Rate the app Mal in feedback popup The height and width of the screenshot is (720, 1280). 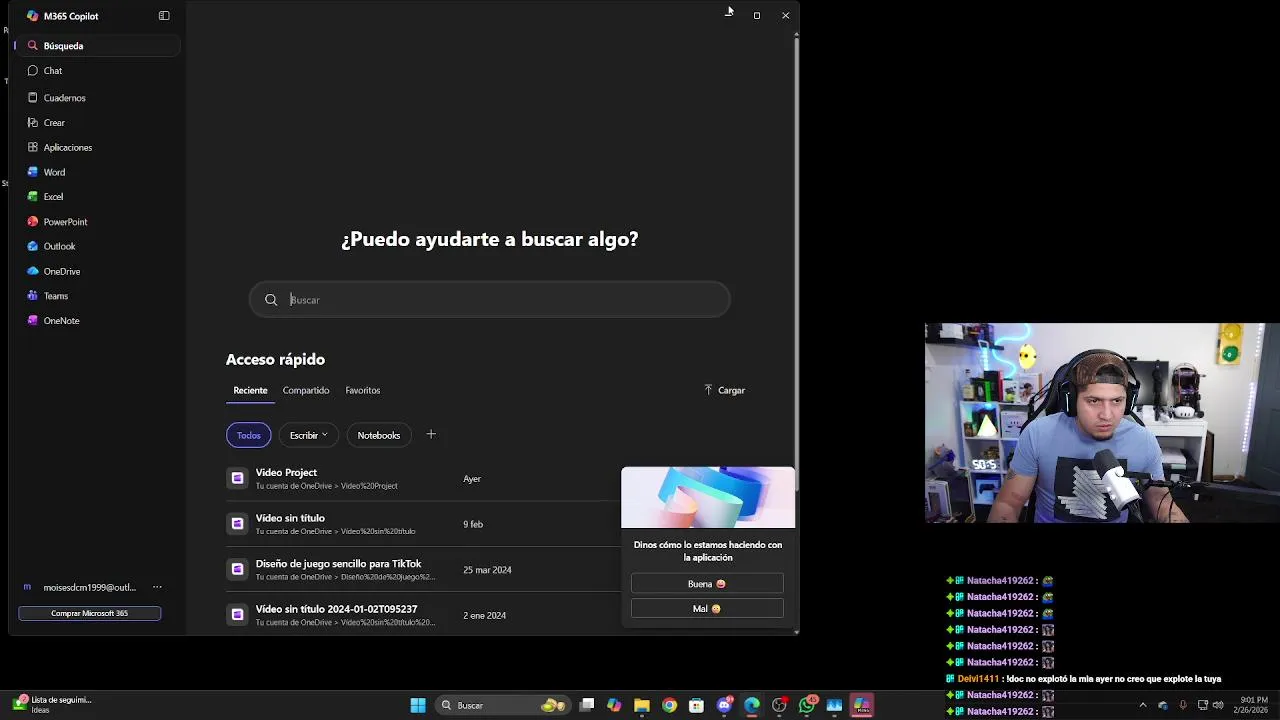(x=707, y=609)
